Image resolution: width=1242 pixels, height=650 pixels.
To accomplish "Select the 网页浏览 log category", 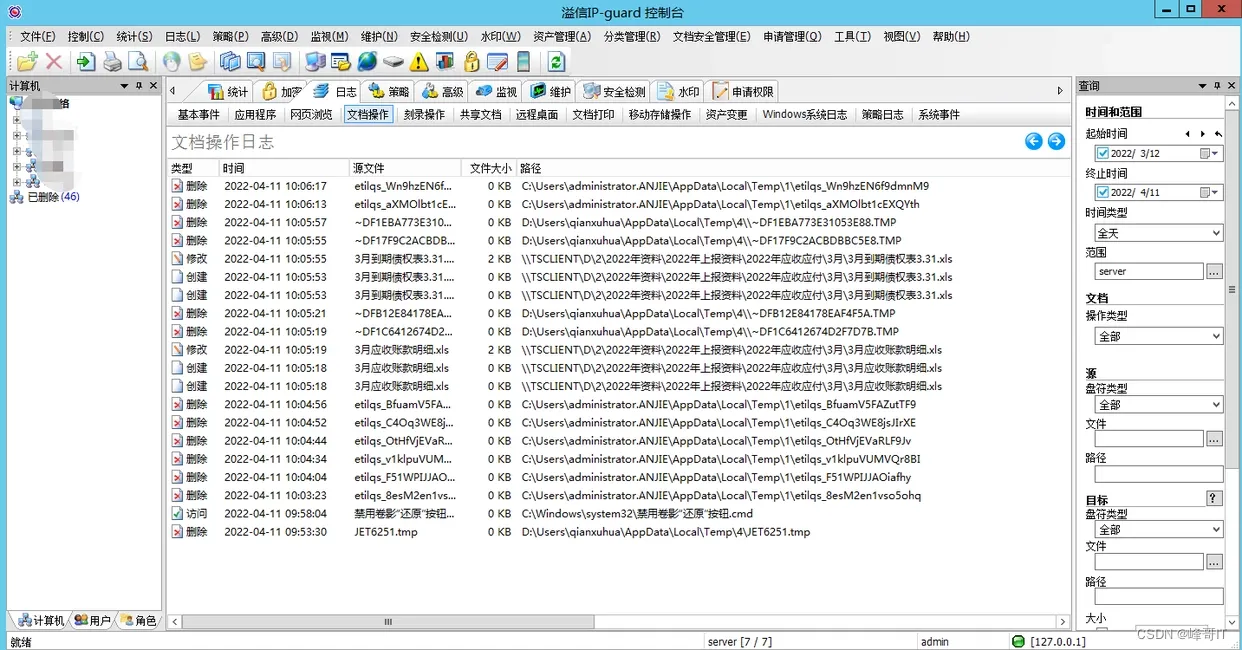I will tap(311, 115).
